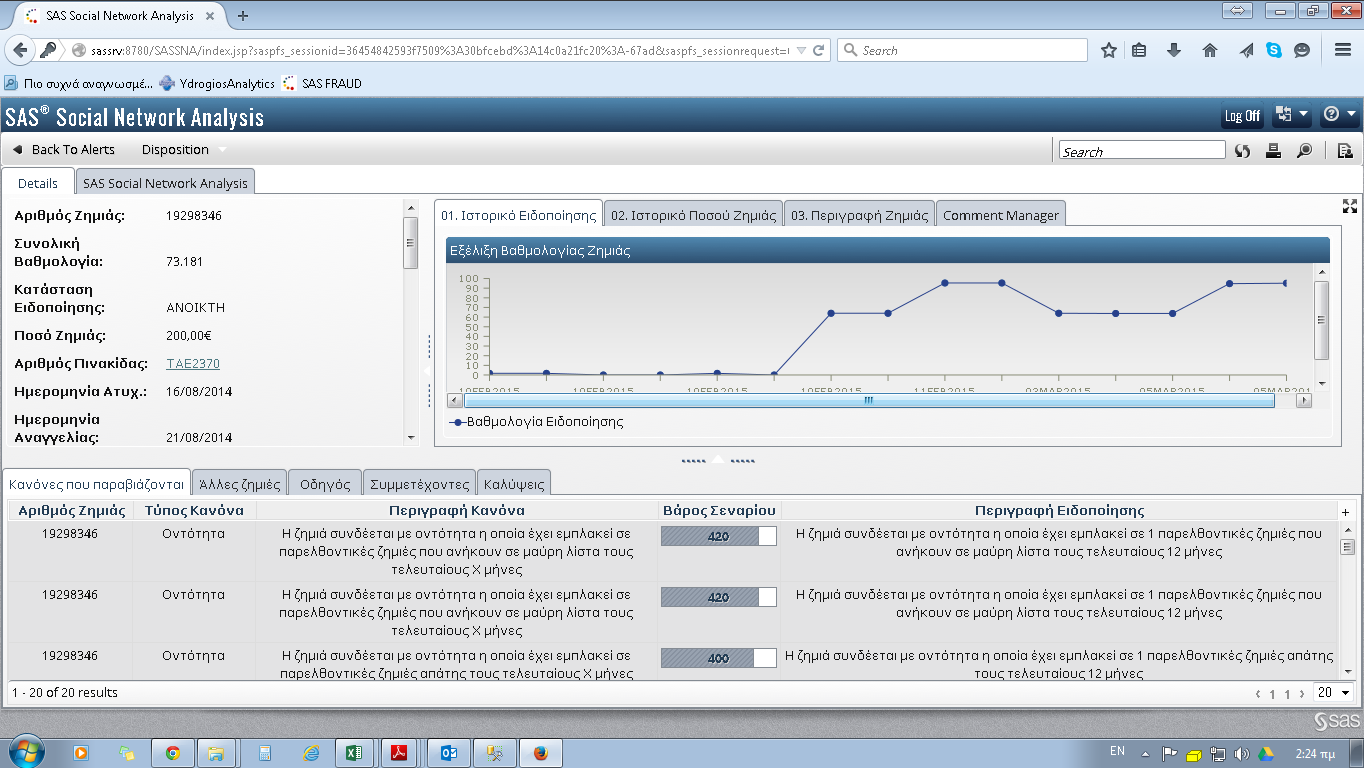This screenshot has height=768, width=1364.
Task: Switch to the SAS Social Network Analysis tab
Action: [165, 183]
